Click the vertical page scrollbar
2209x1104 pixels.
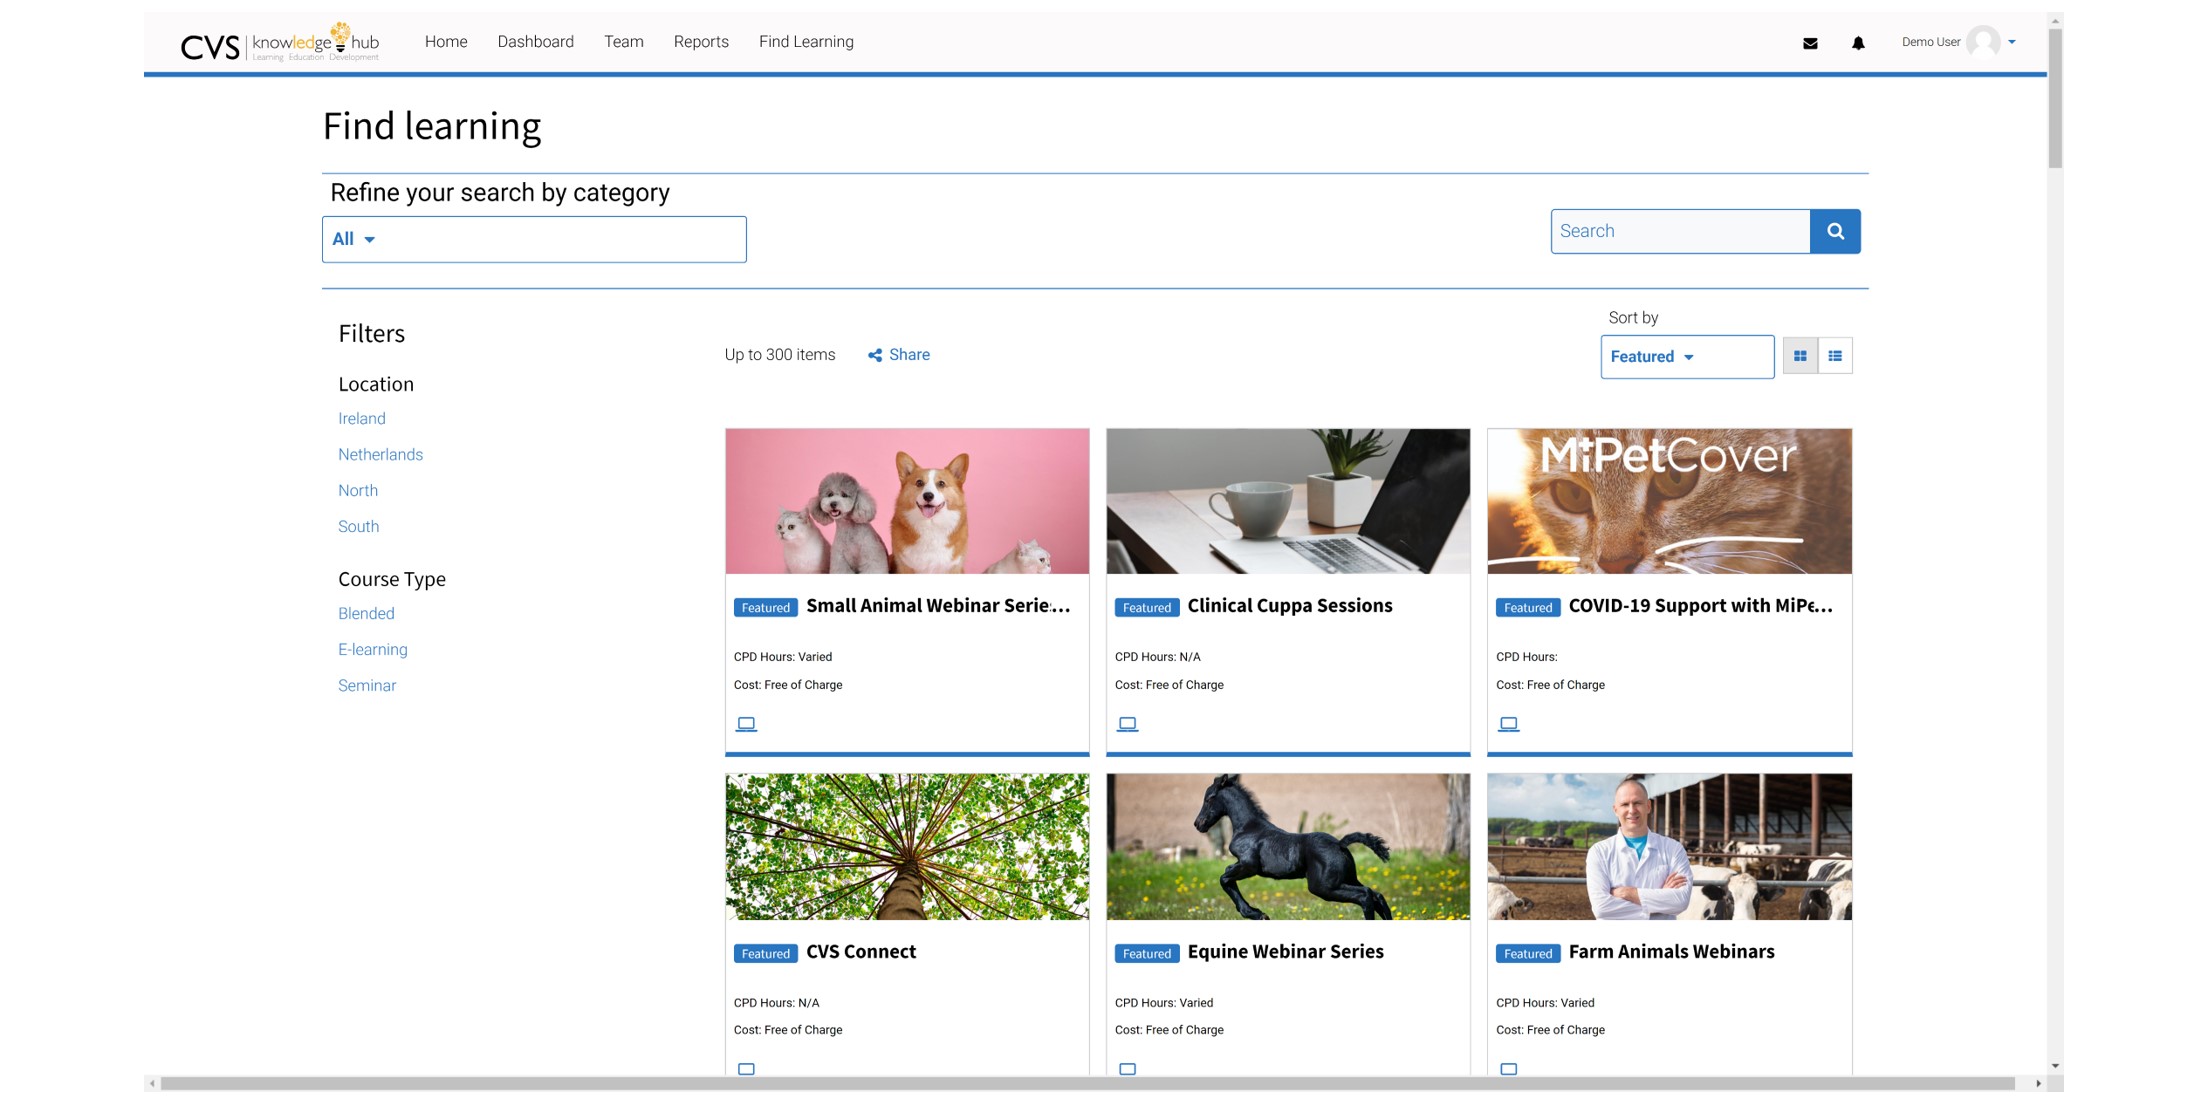click(2055, 98)
